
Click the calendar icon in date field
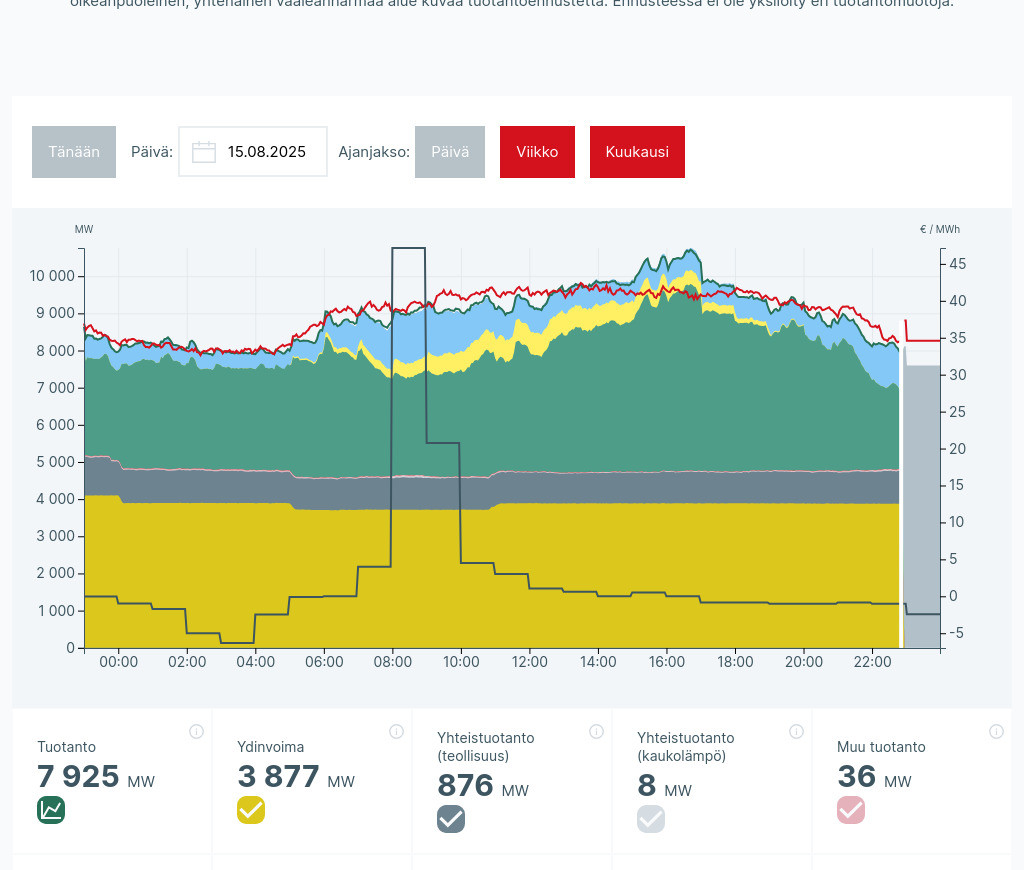[204, 152]
